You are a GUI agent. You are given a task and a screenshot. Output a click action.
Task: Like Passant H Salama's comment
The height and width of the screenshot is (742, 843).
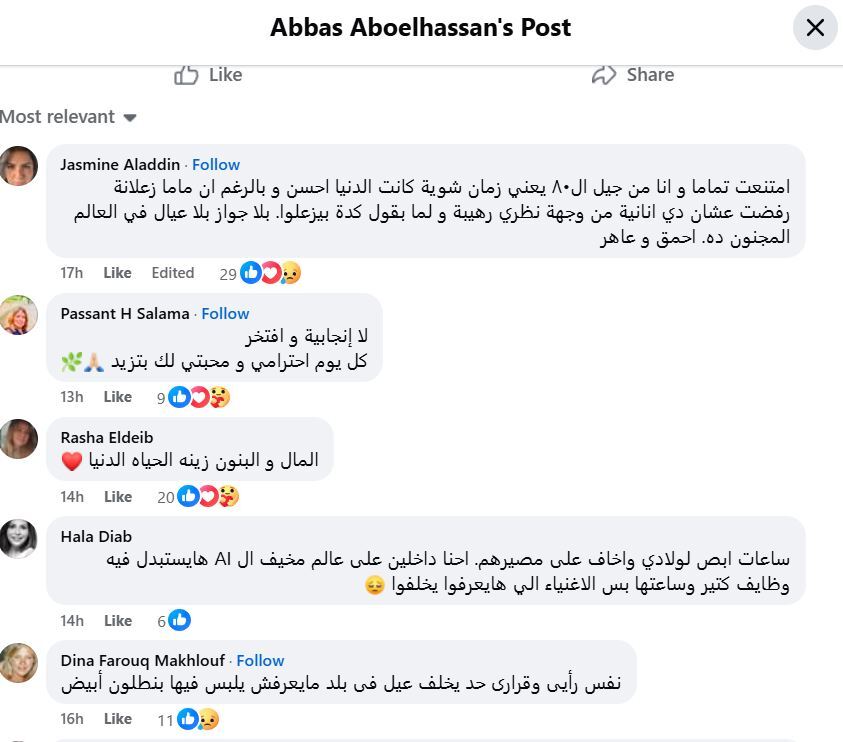[117, 397]
